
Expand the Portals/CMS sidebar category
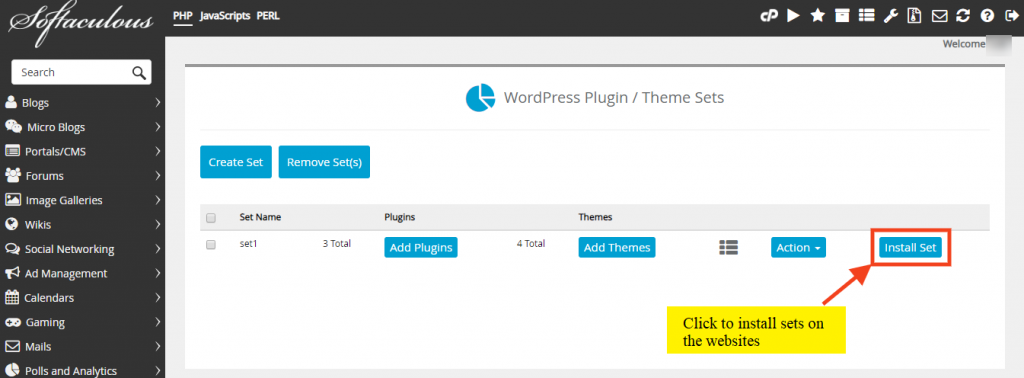pos(82,151)
